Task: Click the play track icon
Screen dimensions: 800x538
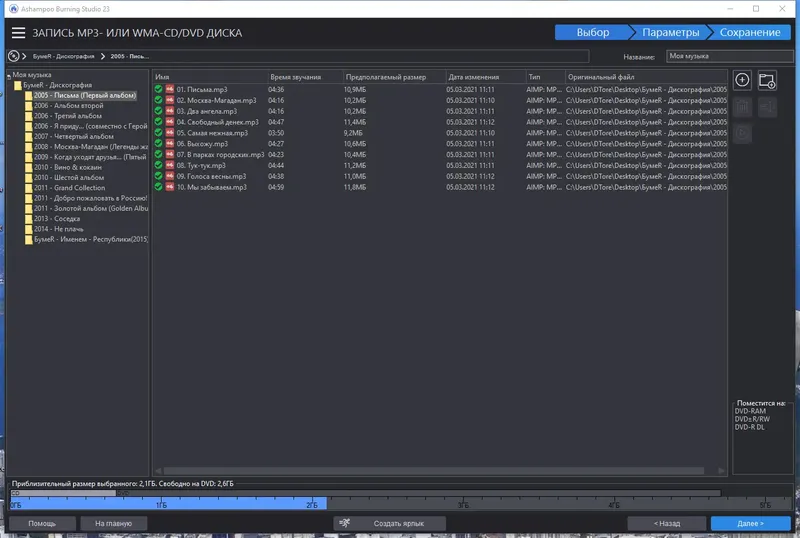Action: [742, 133]
